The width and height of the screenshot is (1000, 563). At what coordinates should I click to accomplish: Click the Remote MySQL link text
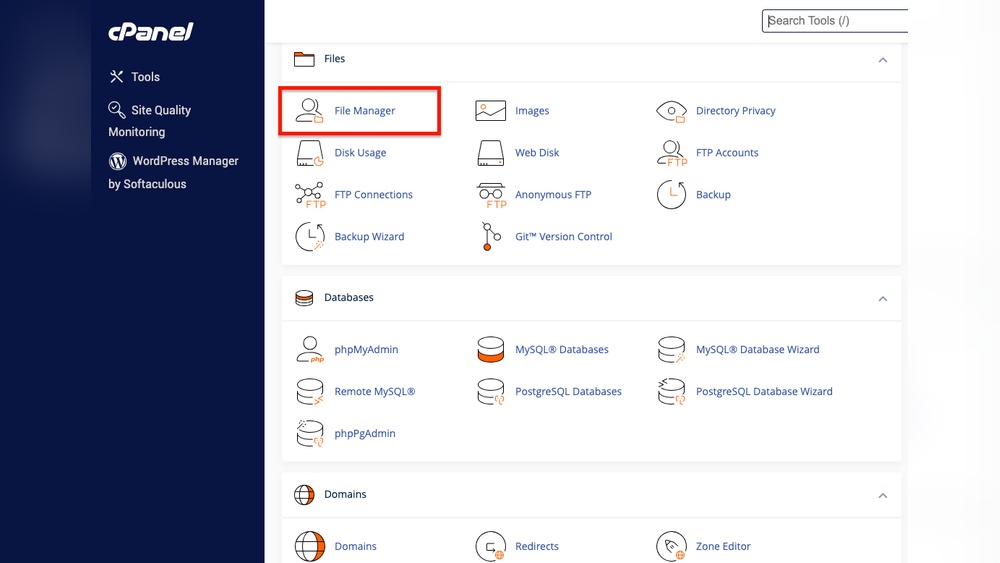coord(374,391)
